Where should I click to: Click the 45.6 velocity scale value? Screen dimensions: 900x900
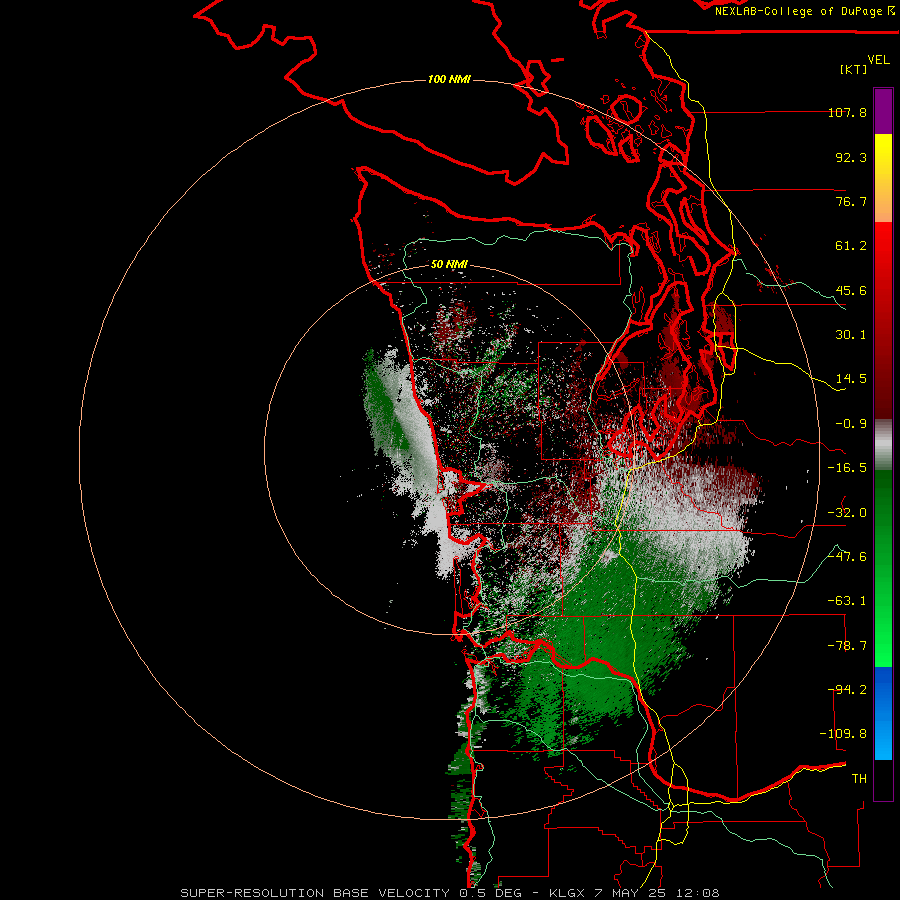pyautogui.click(x=851, y=290)
